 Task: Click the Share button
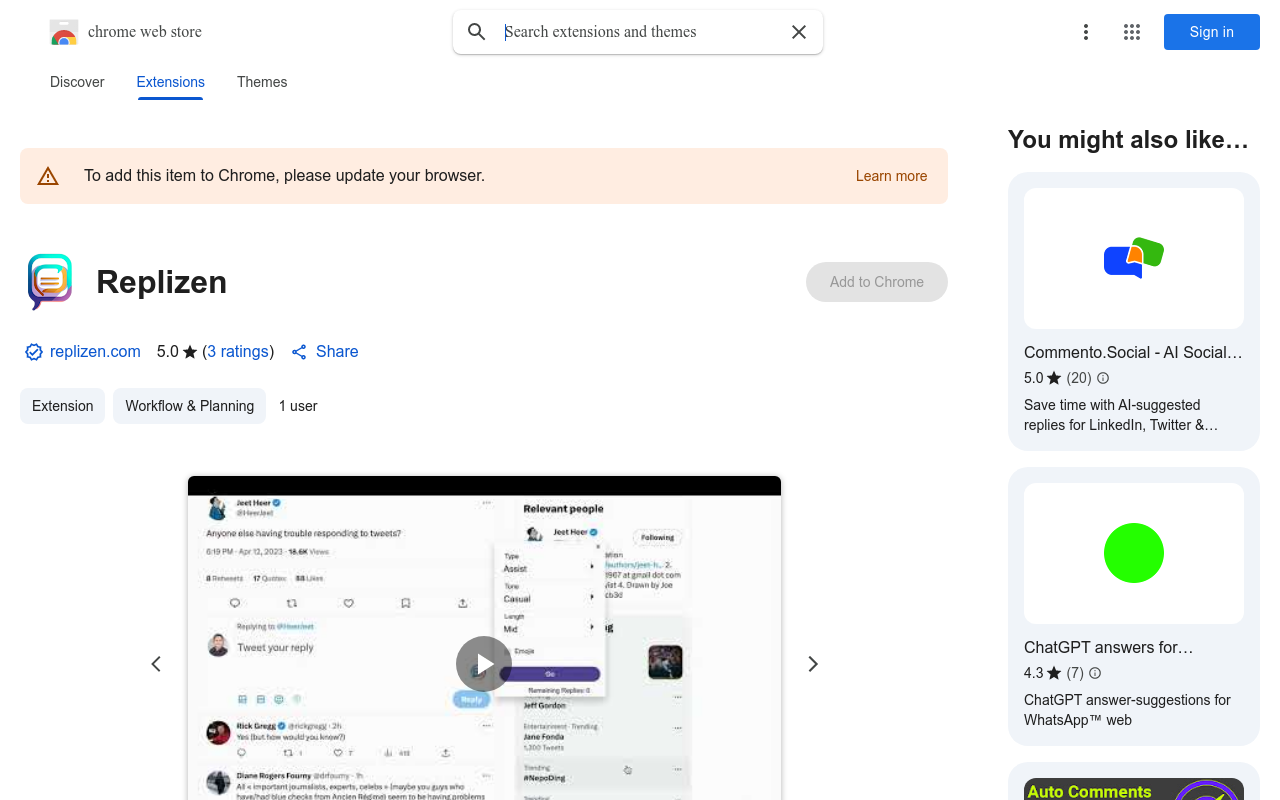pyautogui.click(x=325, y=352)
